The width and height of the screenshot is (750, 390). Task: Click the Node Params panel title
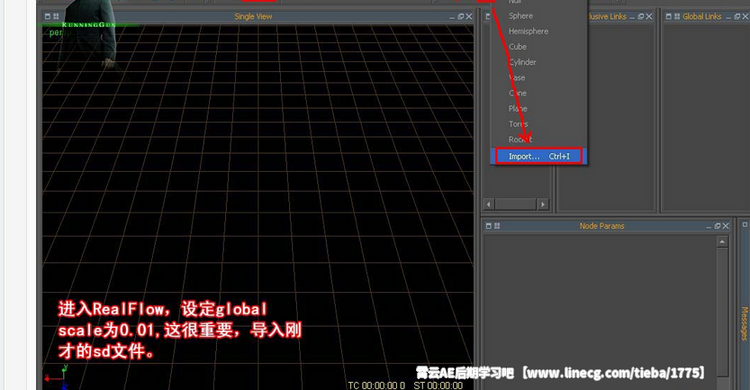coord(602,226)
